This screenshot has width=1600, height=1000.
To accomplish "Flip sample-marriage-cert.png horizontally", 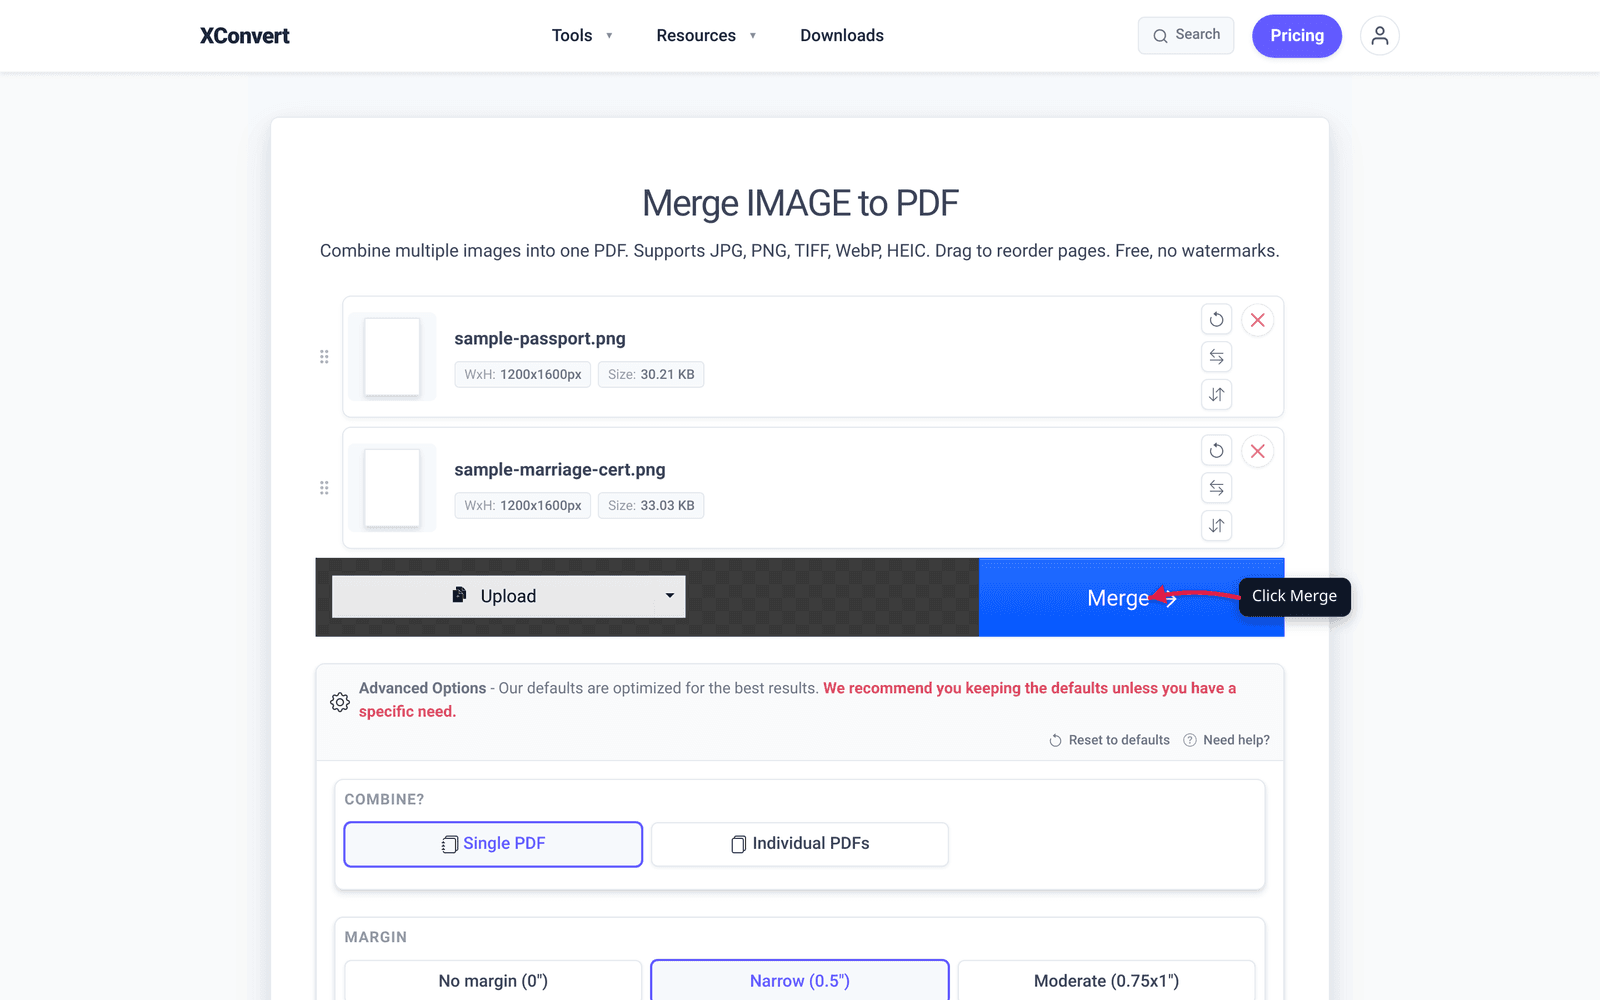I will coord(1216,488).
